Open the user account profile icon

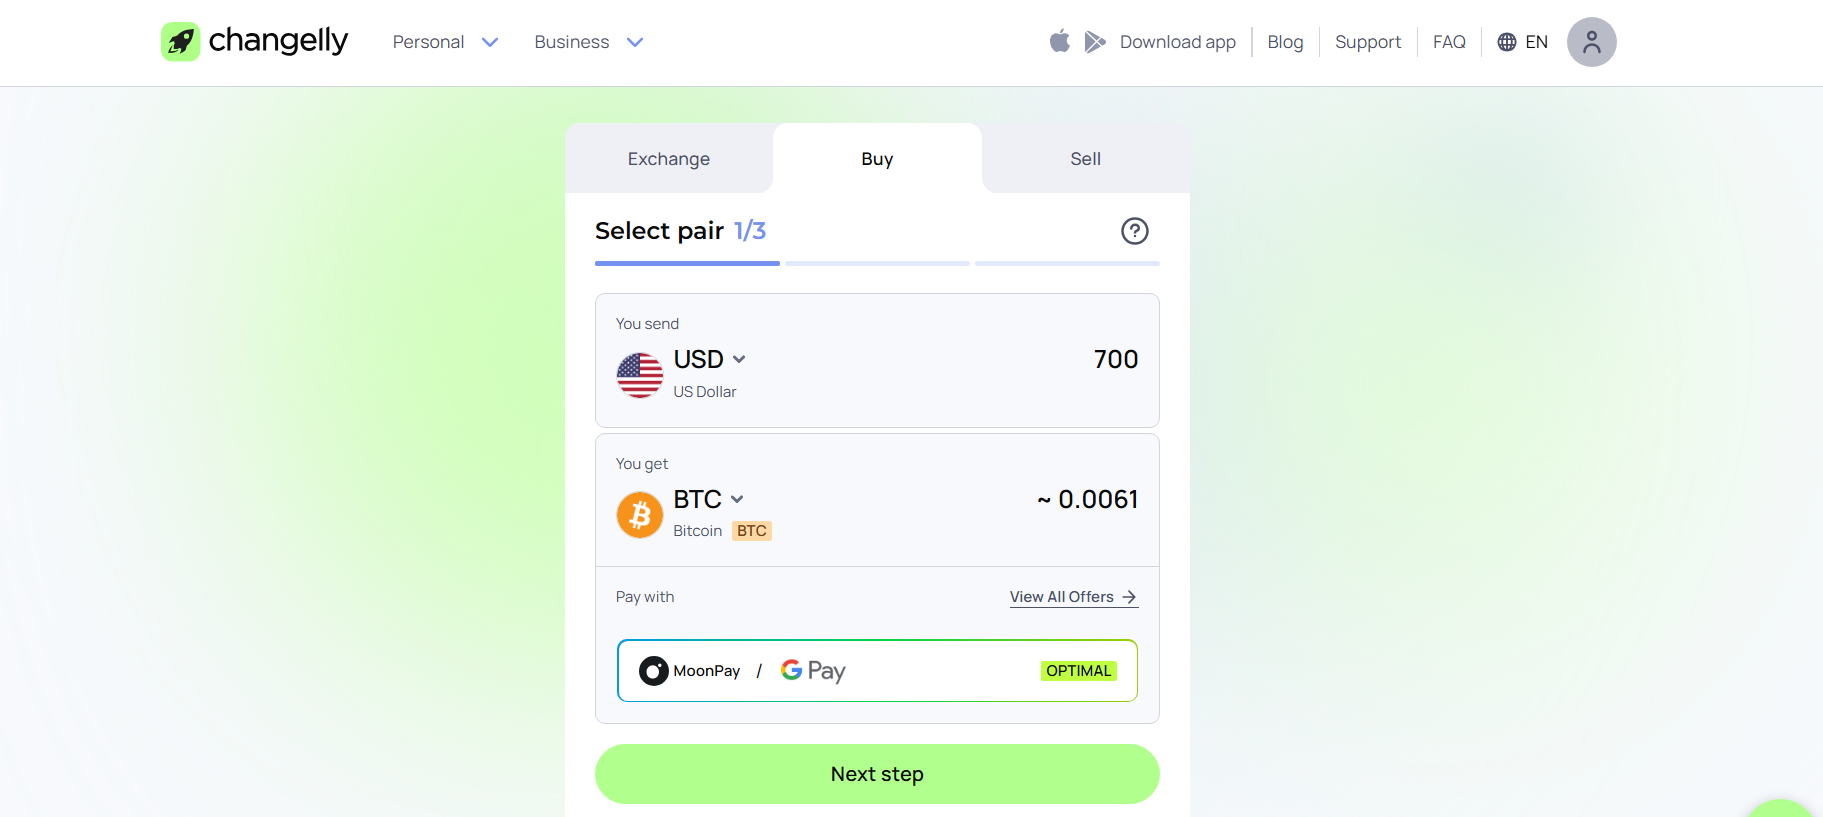click(x=1591, y=41)
